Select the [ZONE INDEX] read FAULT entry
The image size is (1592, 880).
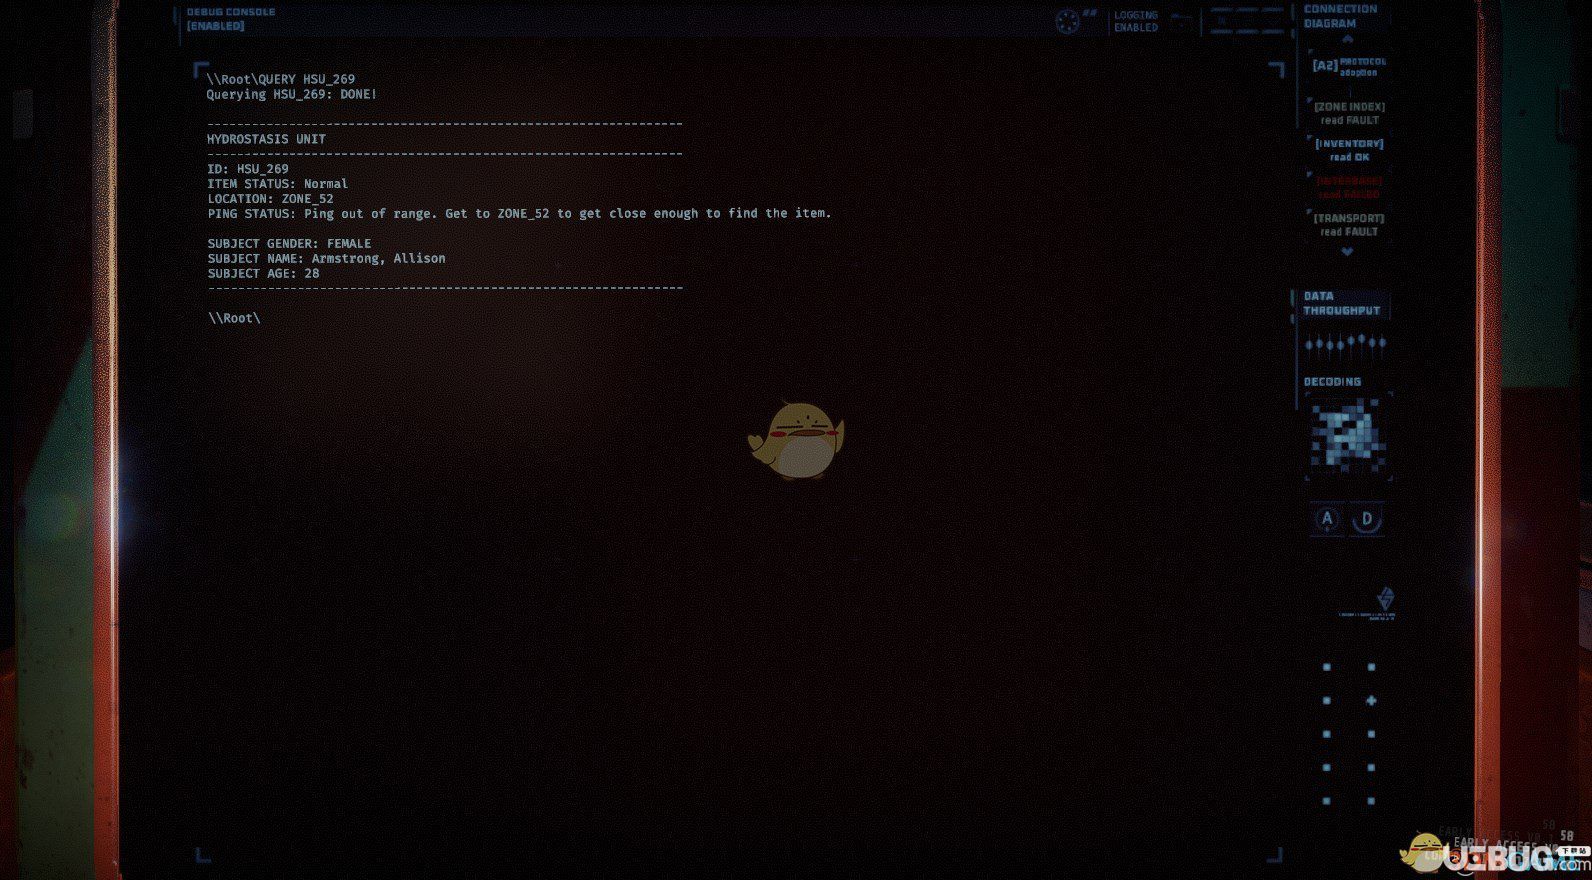1349,113
